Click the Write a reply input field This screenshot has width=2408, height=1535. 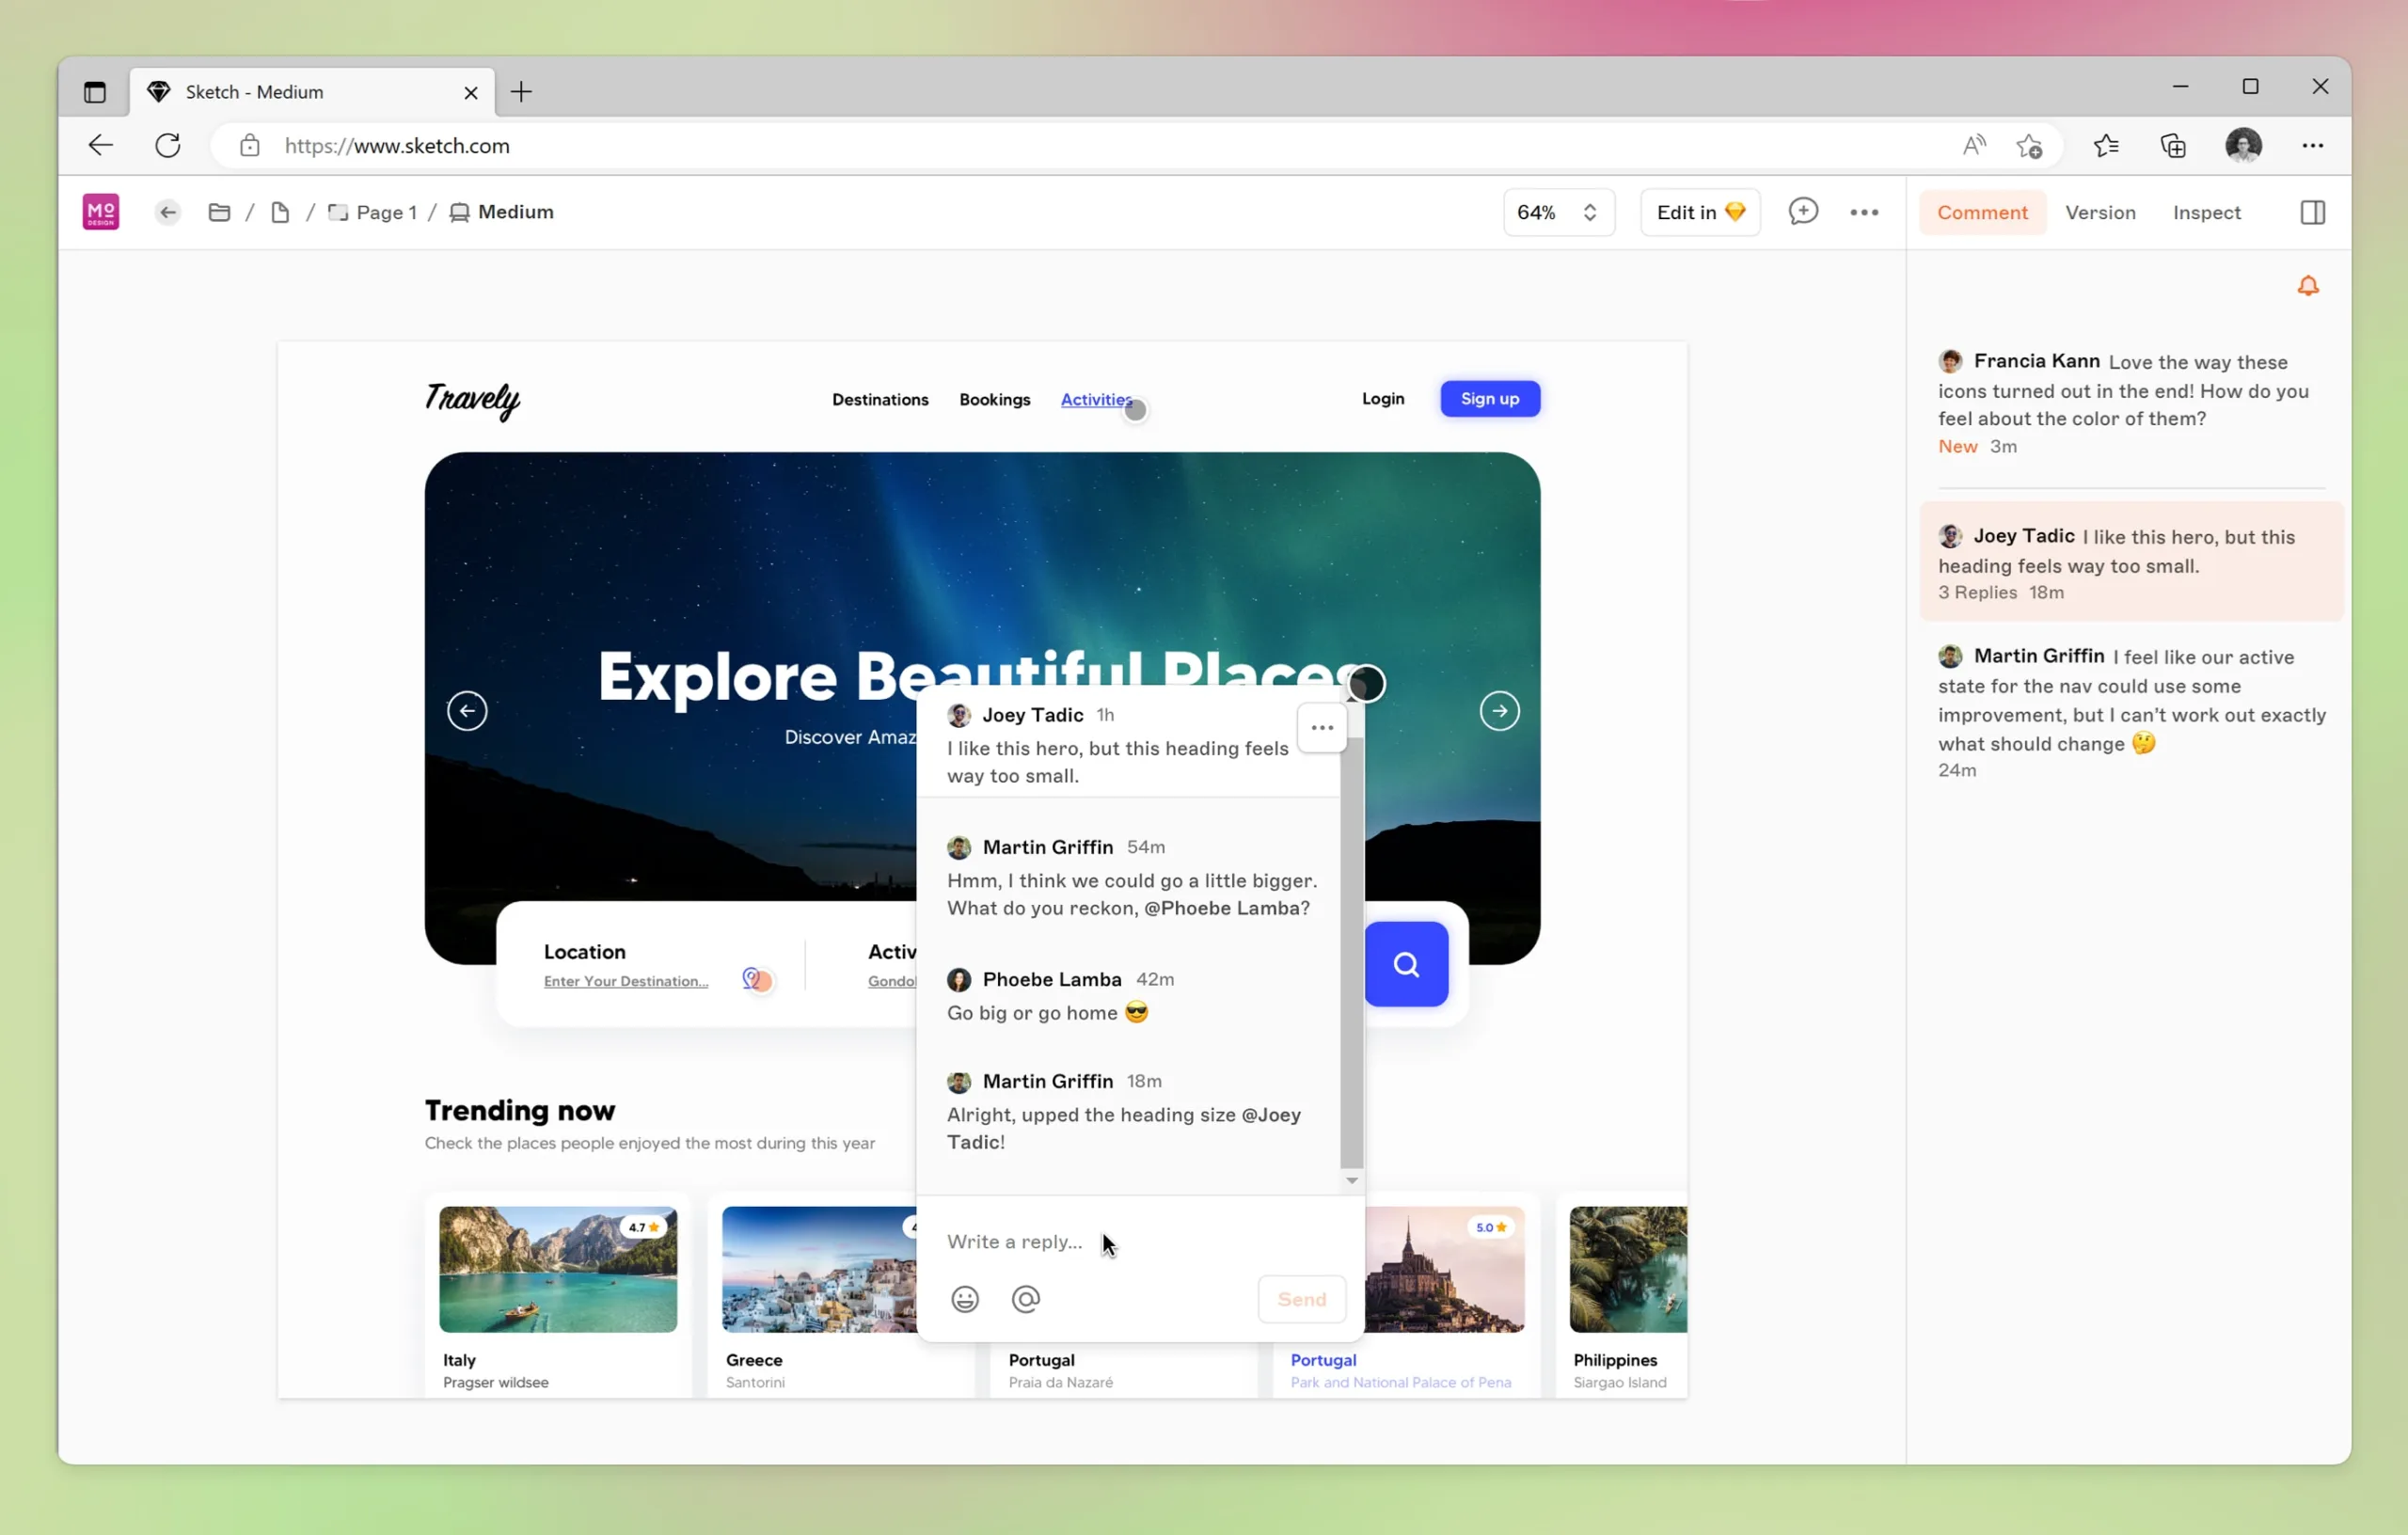pyautogui.click(x=1100, y=1241)
